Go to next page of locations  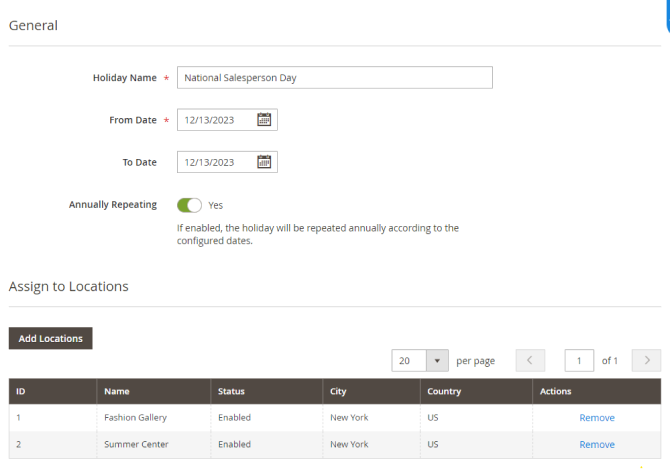(647, 360)
